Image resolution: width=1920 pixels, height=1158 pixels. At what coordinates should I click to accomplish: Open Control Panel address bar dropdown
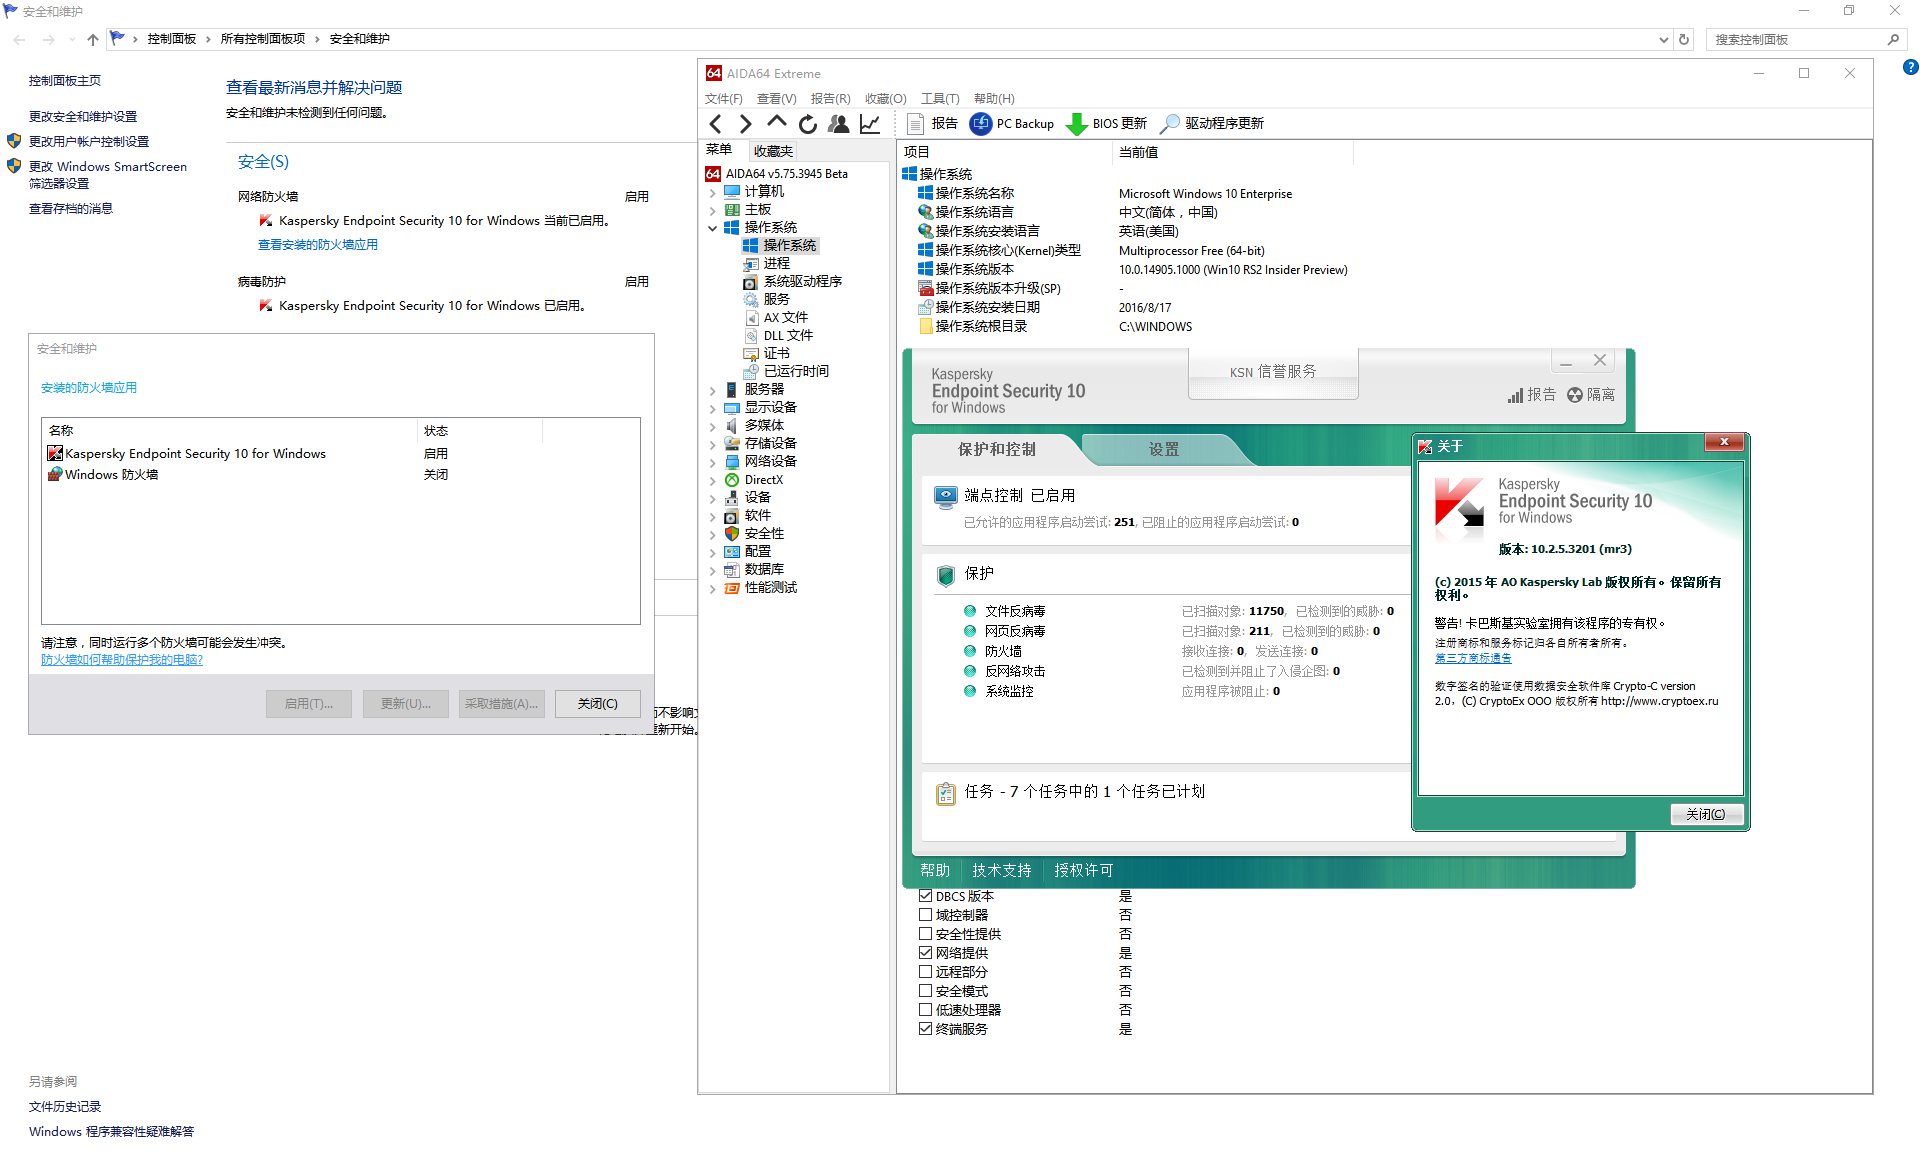(1663, 40)
